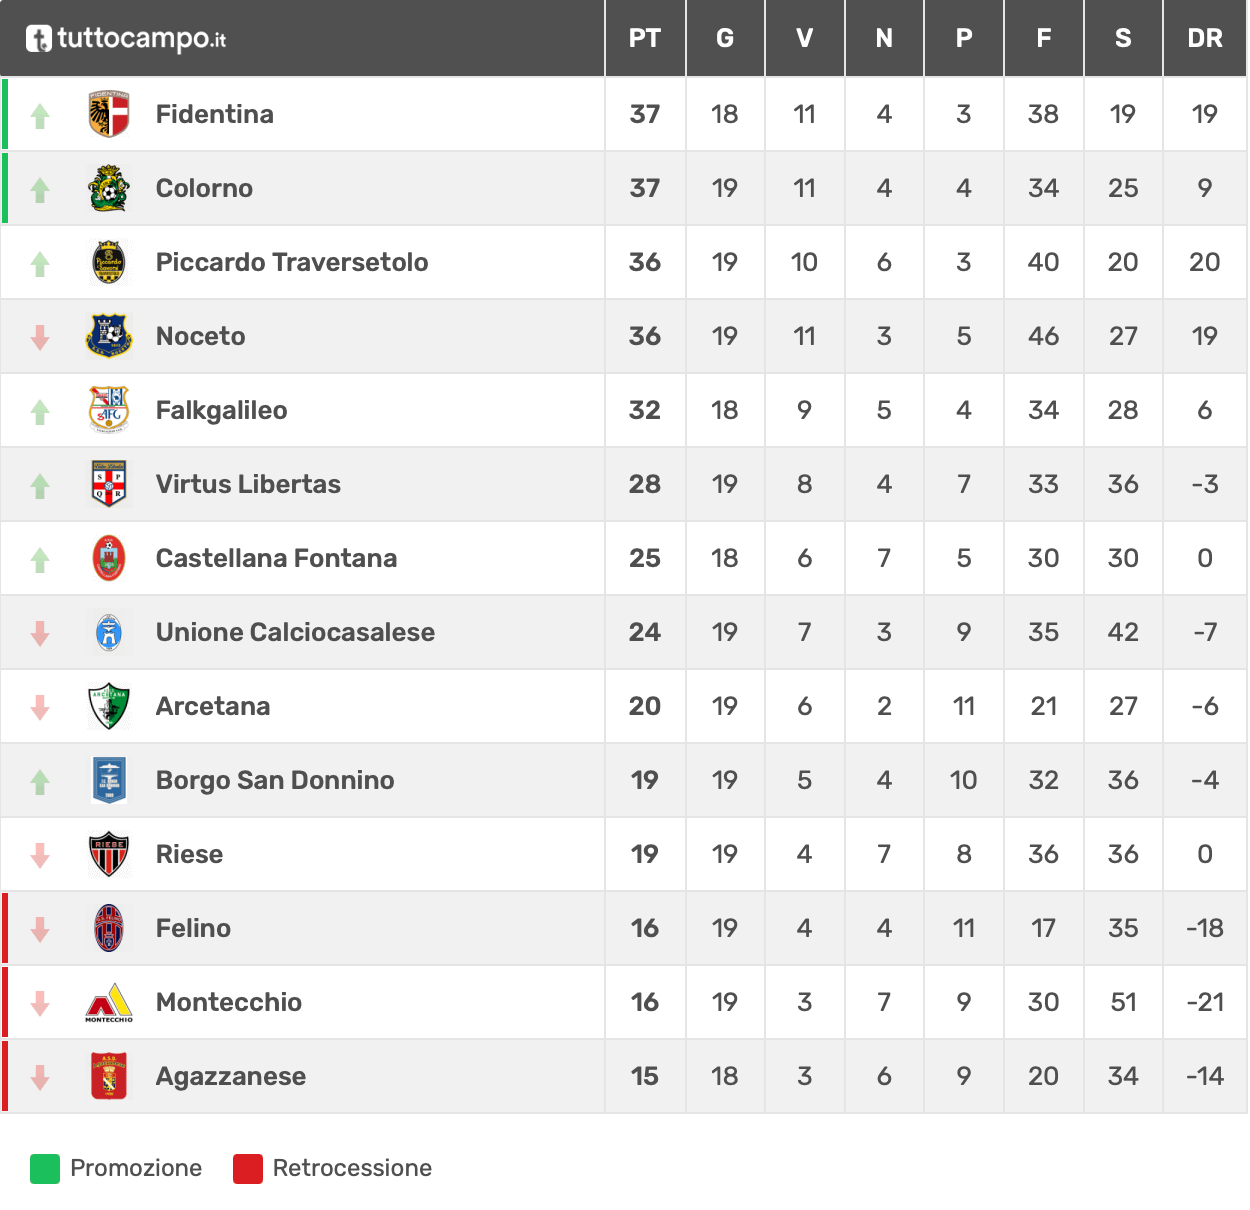Click the tuttocampo.it logo
Viewport: 1250px width, 1210px height.
[126, 39]
